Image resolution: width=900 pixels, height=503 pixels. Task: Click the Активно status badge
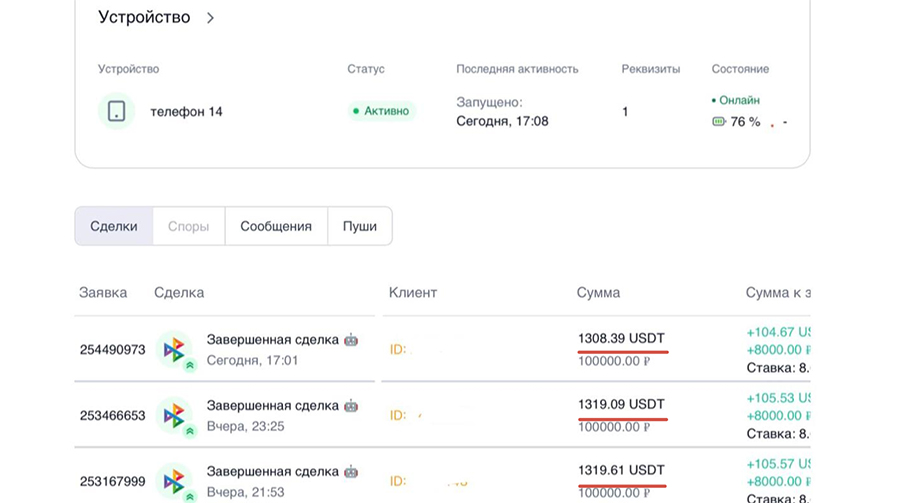[382, 111]
